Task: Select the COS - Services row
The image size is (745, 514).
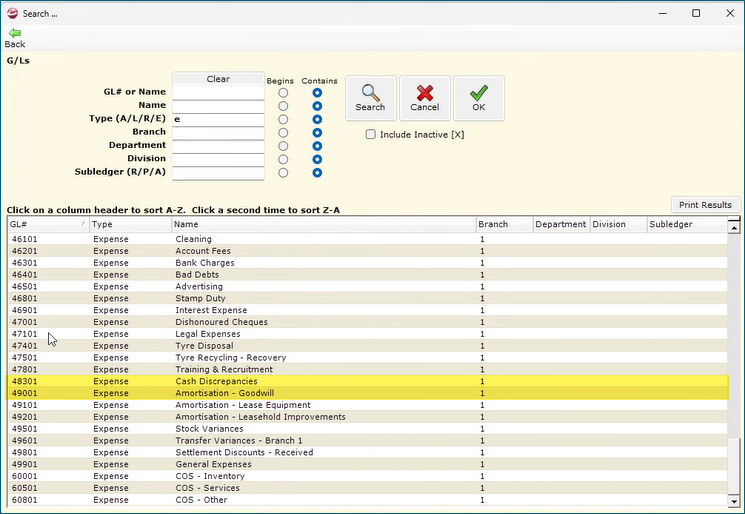Action: point(368,488)
